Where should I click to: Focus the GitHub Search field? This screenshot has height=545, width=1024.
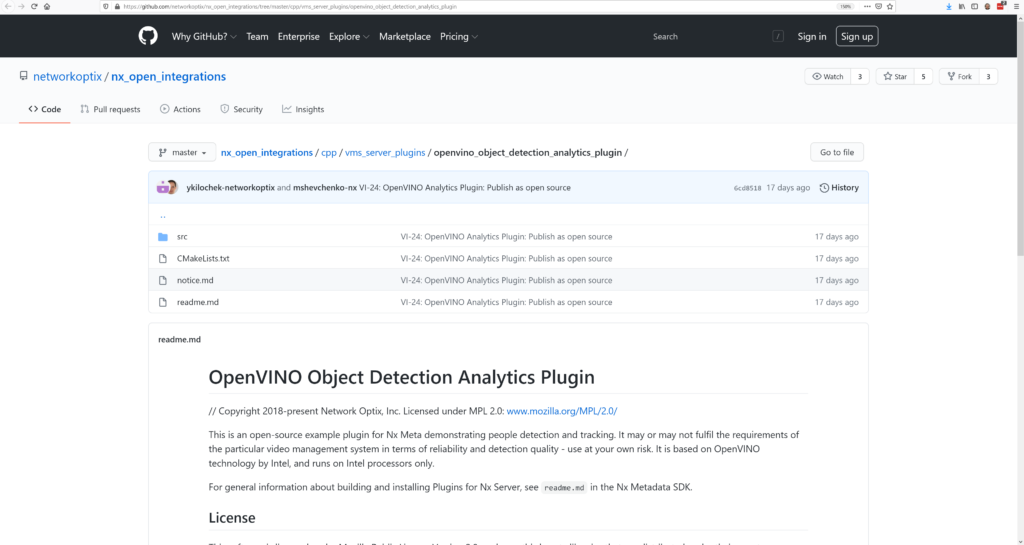point(717,37)
